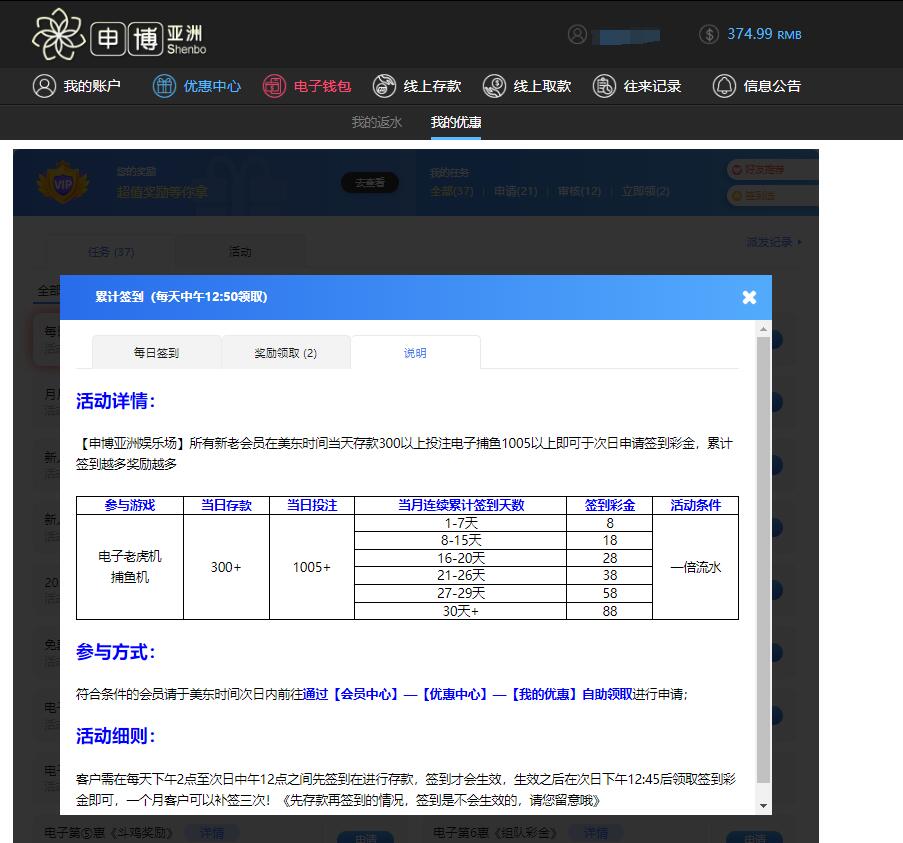Select the 说明 tab
The image size is (903, 843).
415,352
